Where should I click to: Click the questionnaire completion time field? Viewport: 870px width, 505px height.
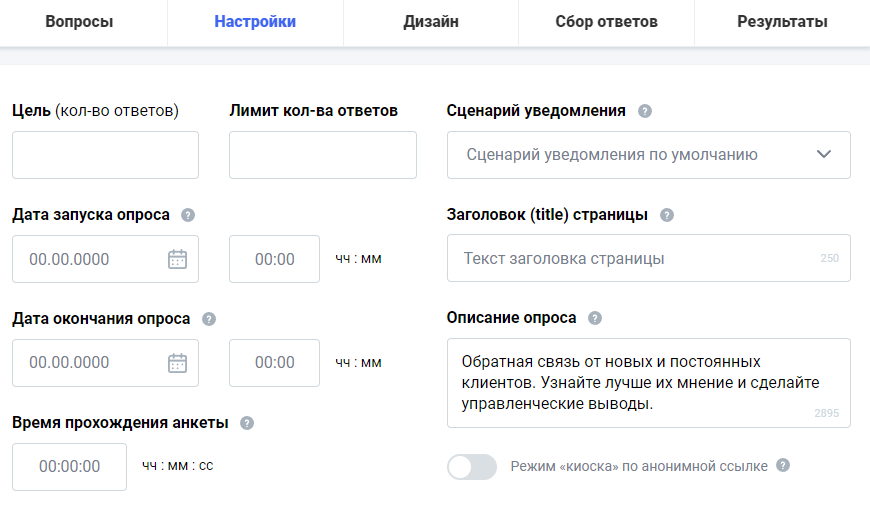70,467
